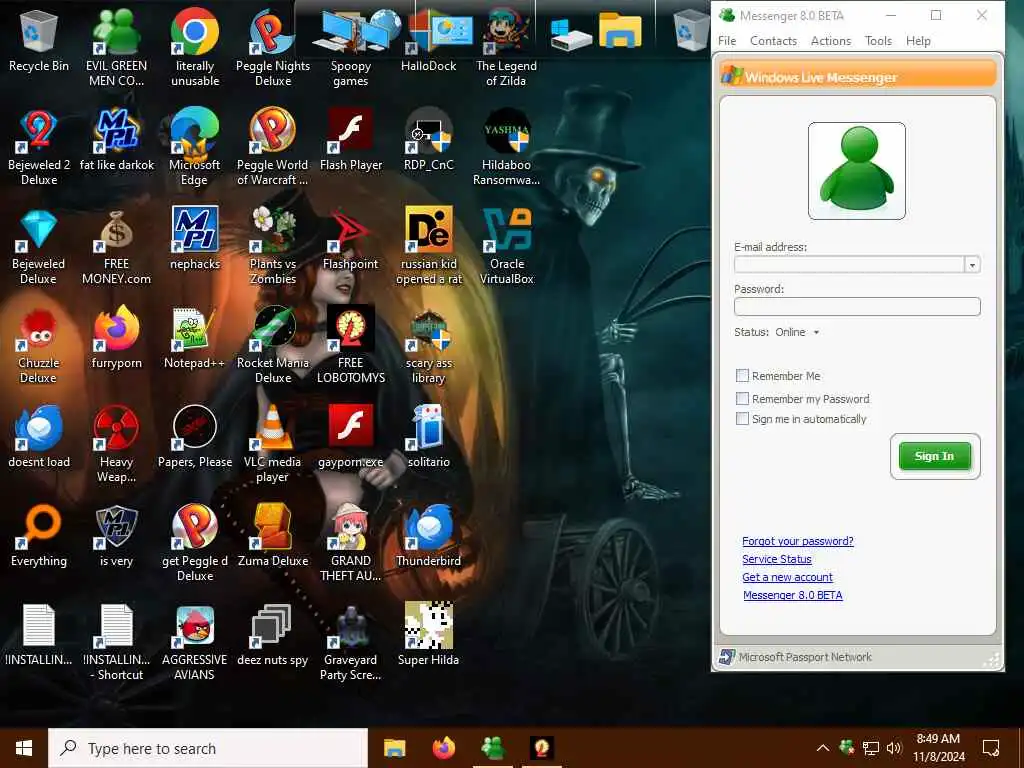
Task: Click 'Get a new account' link
Action: point(787,577)
